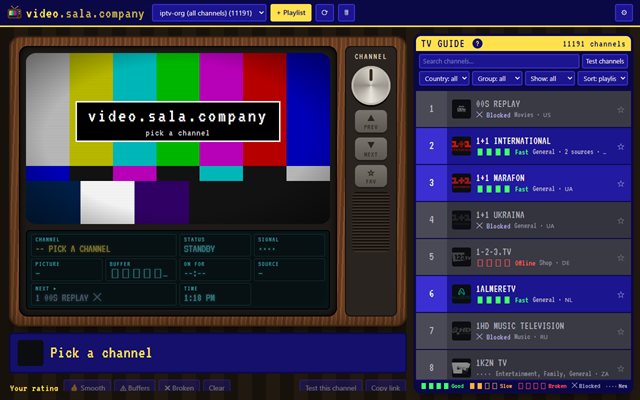Screen dimensions: 640x400
Task: Favorite the 1ALMERETV channel star
Action: pos(620,295)
